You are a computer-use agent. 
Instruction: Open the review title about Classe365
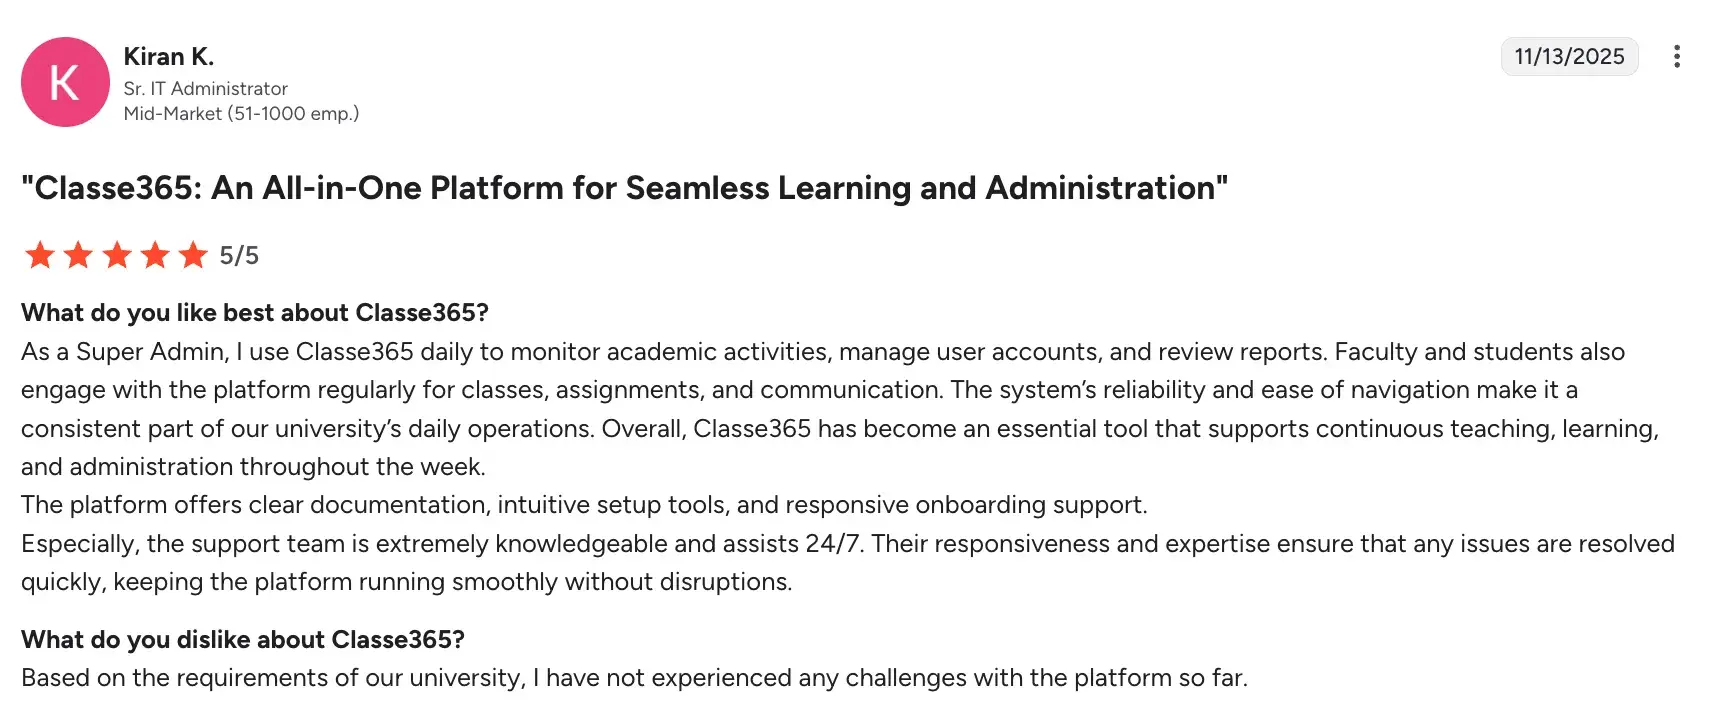(625, 188)
